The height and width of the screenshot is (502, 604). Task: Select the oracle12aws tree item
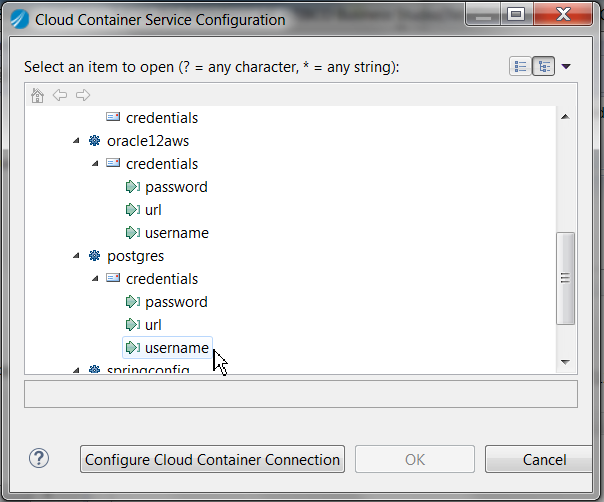148,141
